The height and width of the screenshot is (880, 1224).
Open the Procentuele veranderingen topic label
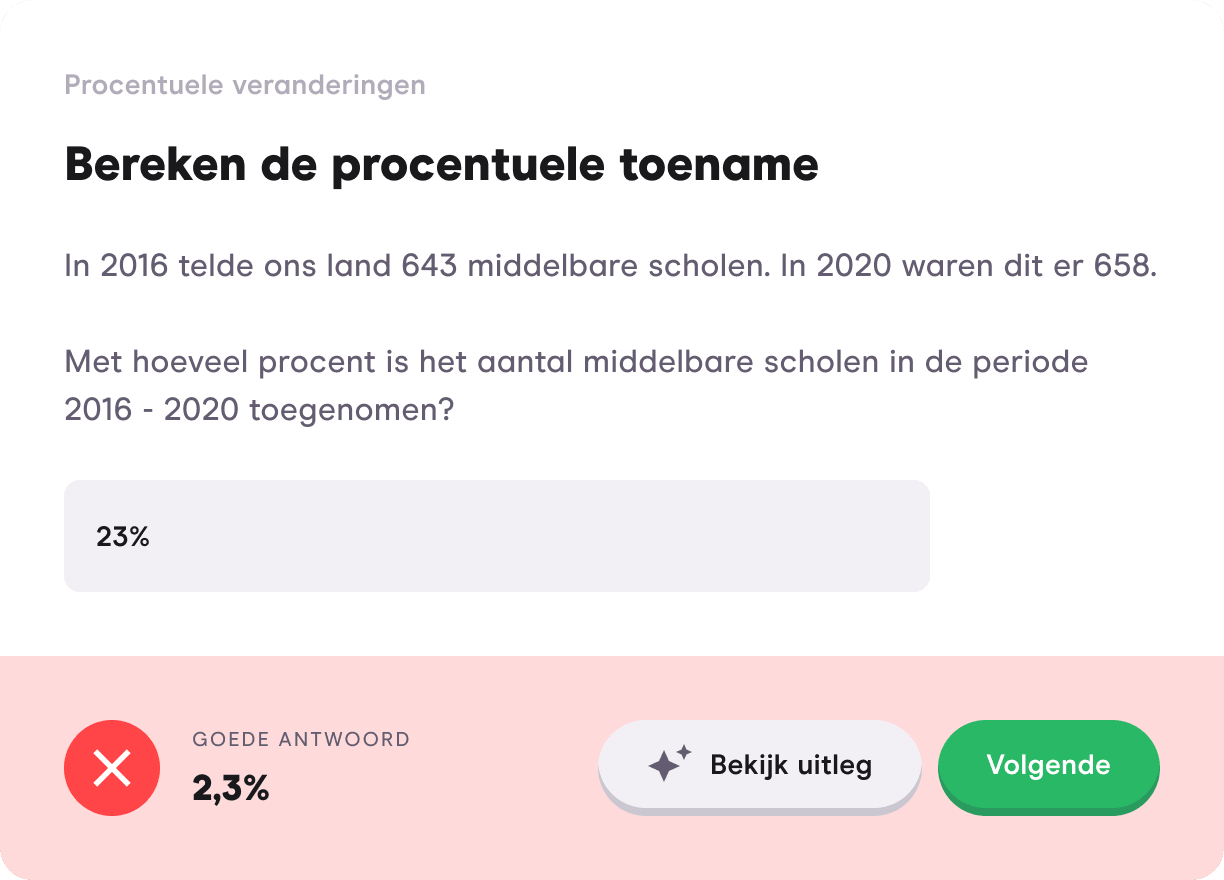pos(245,85)
